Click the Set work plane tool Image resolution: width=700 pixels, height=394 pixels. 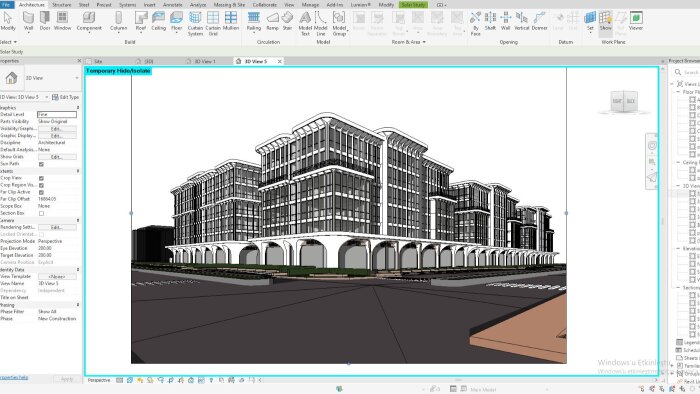tap(590, 21)
